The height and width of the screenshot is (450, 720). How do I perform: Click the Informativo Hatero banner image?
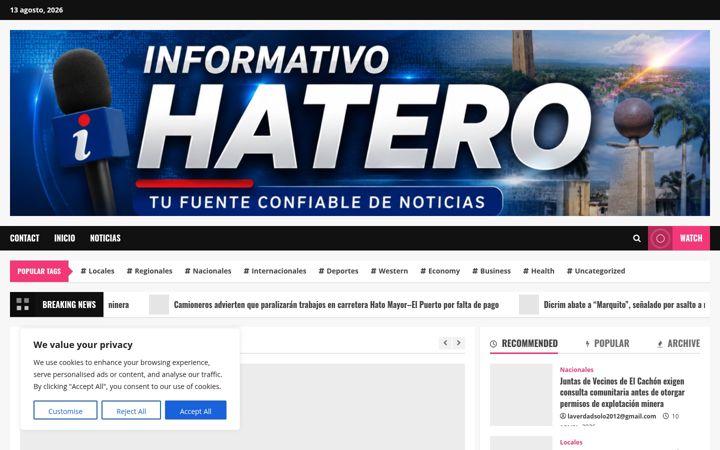[x=360, y=123]
